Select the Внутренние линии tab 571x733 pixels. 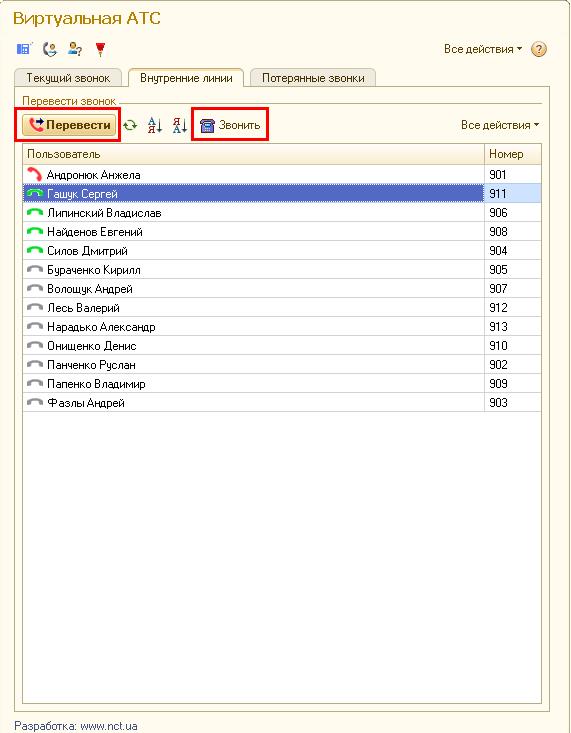[186, 78]
